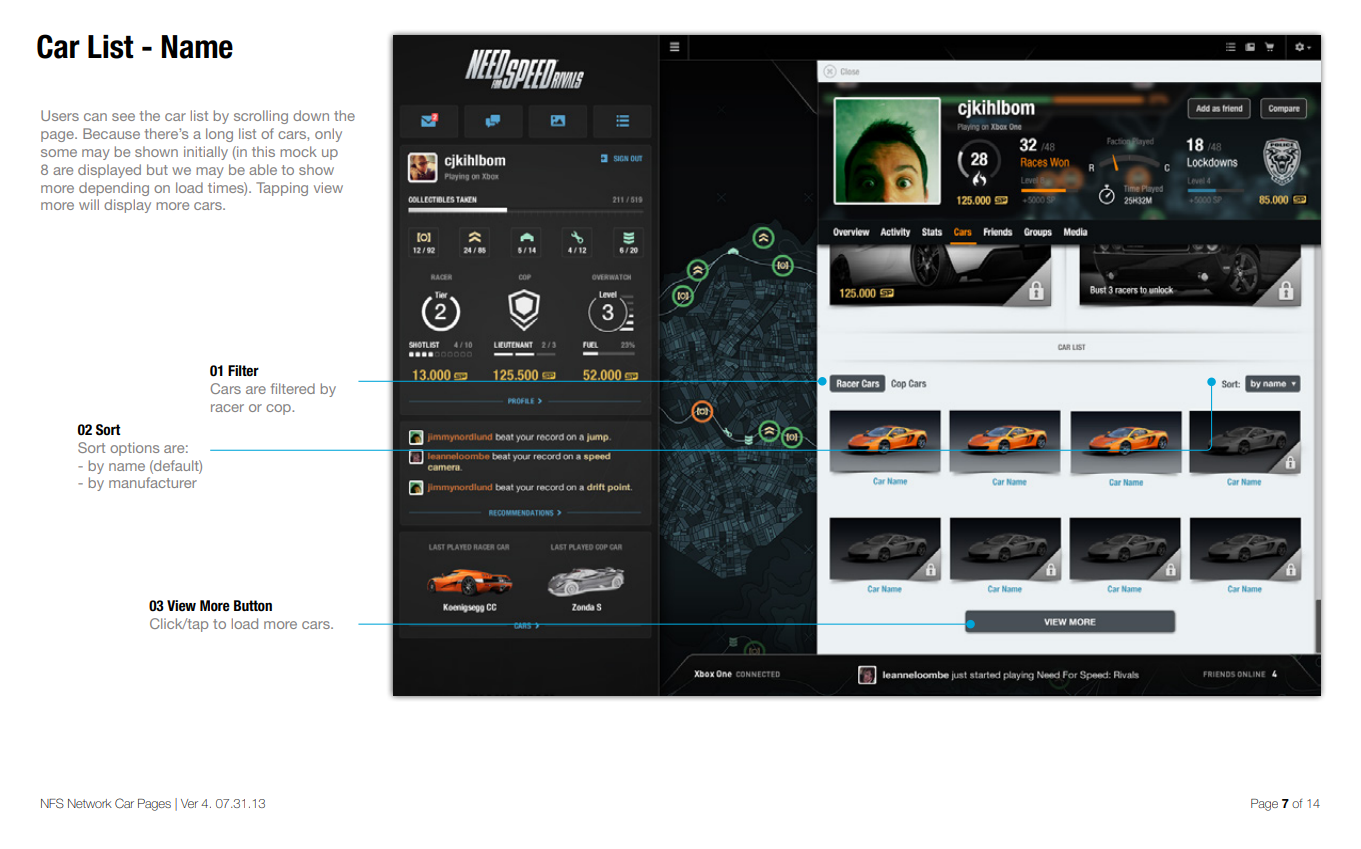Open the photo gallery icon in sidebar
This screenshot has height=849, width=1361.
558,121
